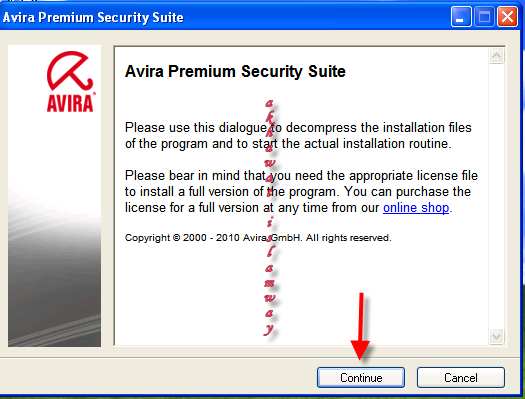The width and height of the screenshot is (525, 399).
Task: Click the paragraph about decompressing installation files
Action: pos(298,136)
